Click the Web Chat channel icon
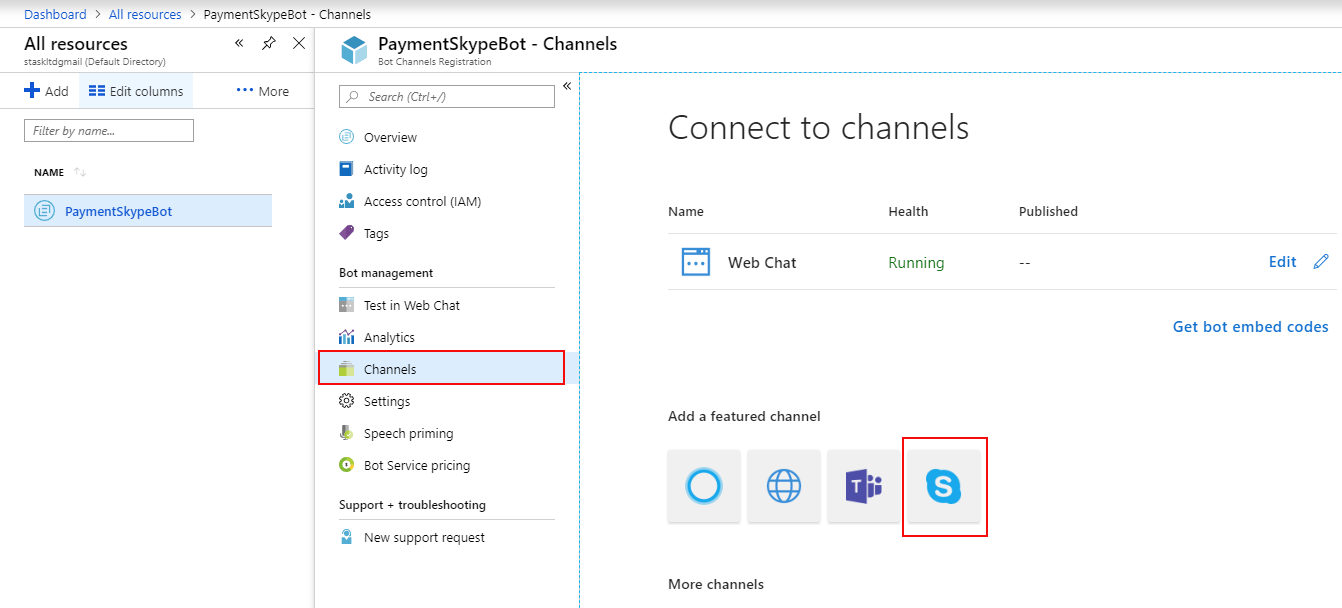 pyautogui.click(x=695, y=262)
